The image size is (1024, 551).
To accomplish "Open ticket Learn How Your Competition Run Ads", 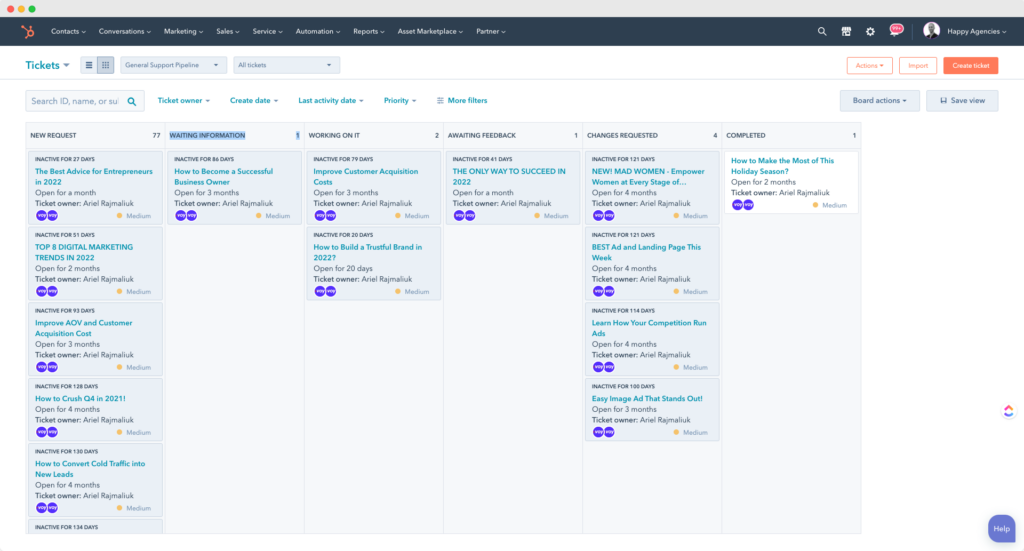I will click(x=648, y=328).
